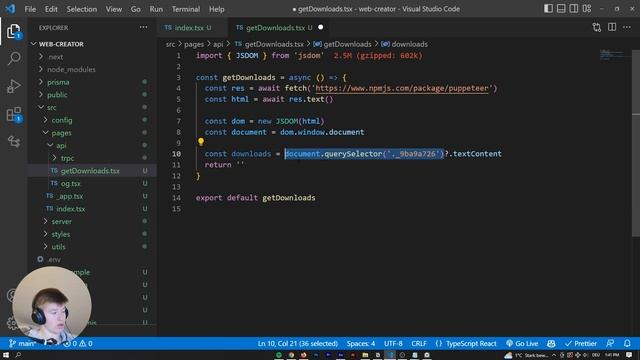This screenshot has width=640, height=360.
Task: Click unsaved dot on getDownloads.tsx tab
Action: [320, 27]
